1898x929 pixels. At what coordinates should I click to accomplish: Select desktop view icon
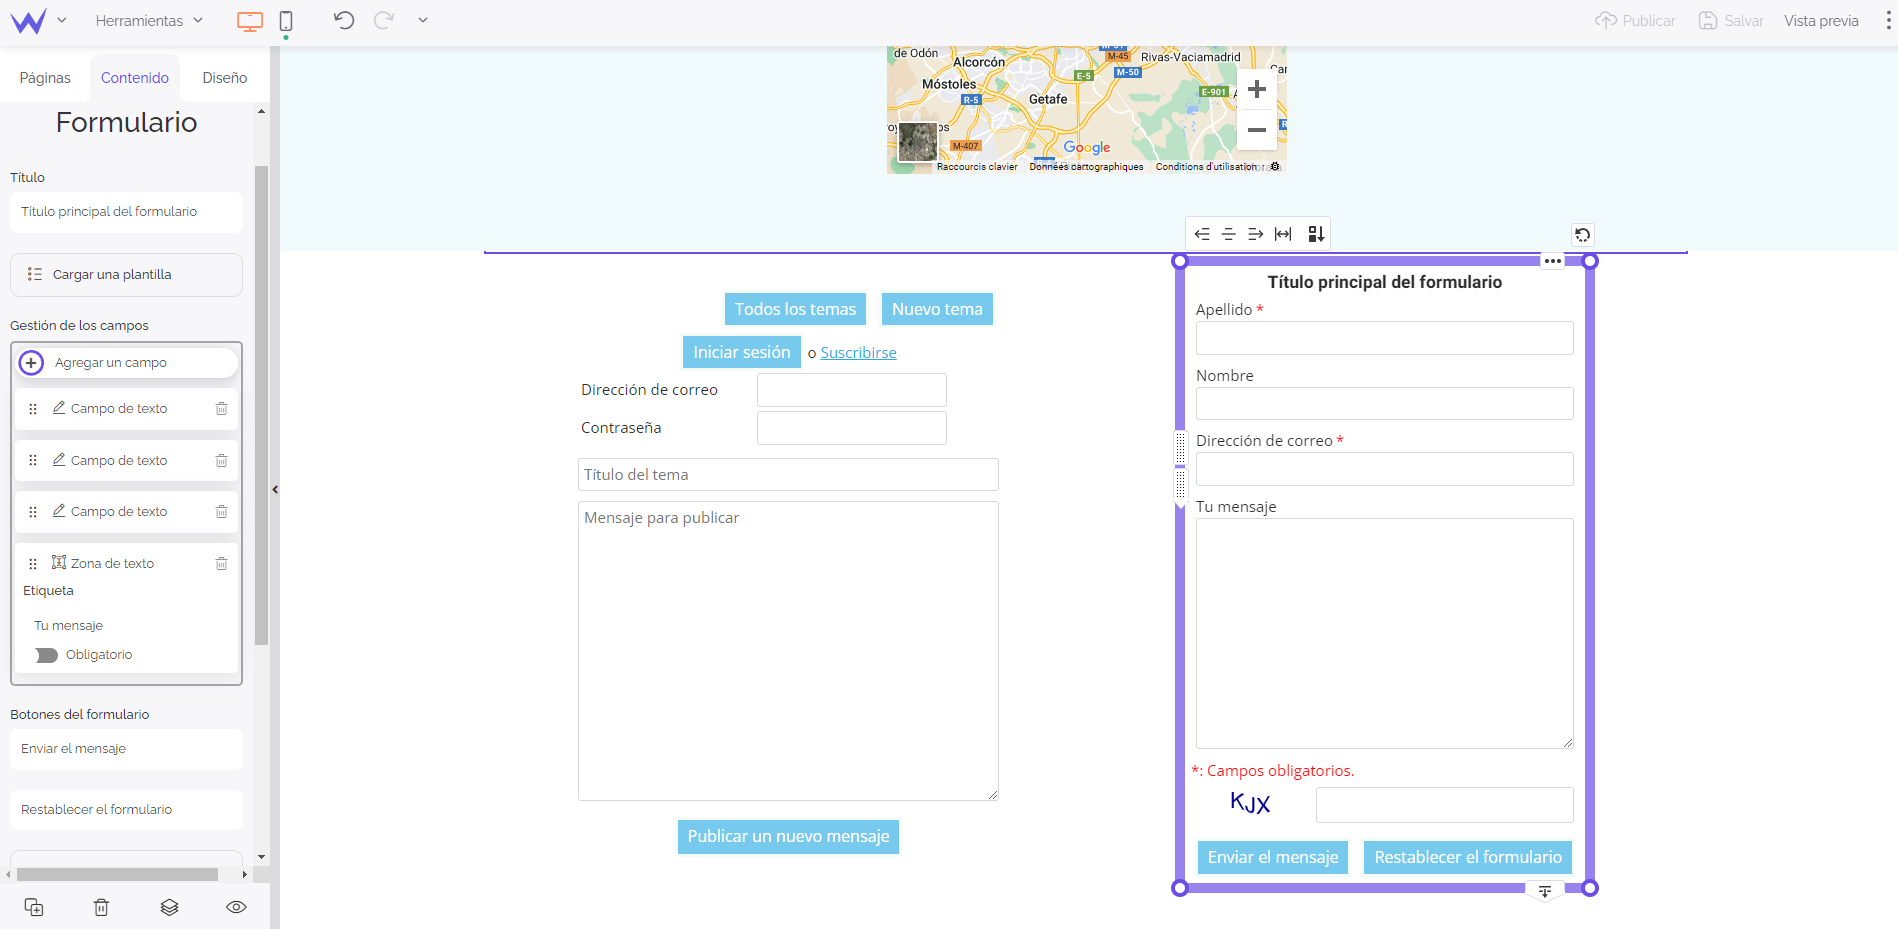pyautogui.click(x=250, y=21)
